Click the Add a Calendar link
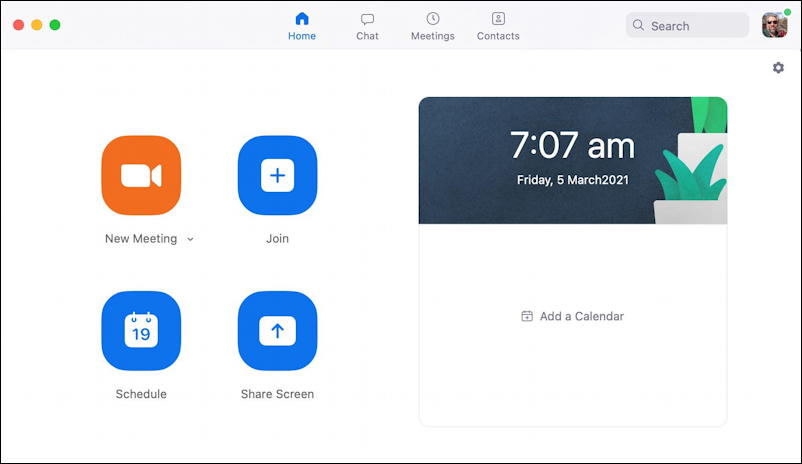The width and height of the screenshot is (802, 464). click(x=572, y=316)
